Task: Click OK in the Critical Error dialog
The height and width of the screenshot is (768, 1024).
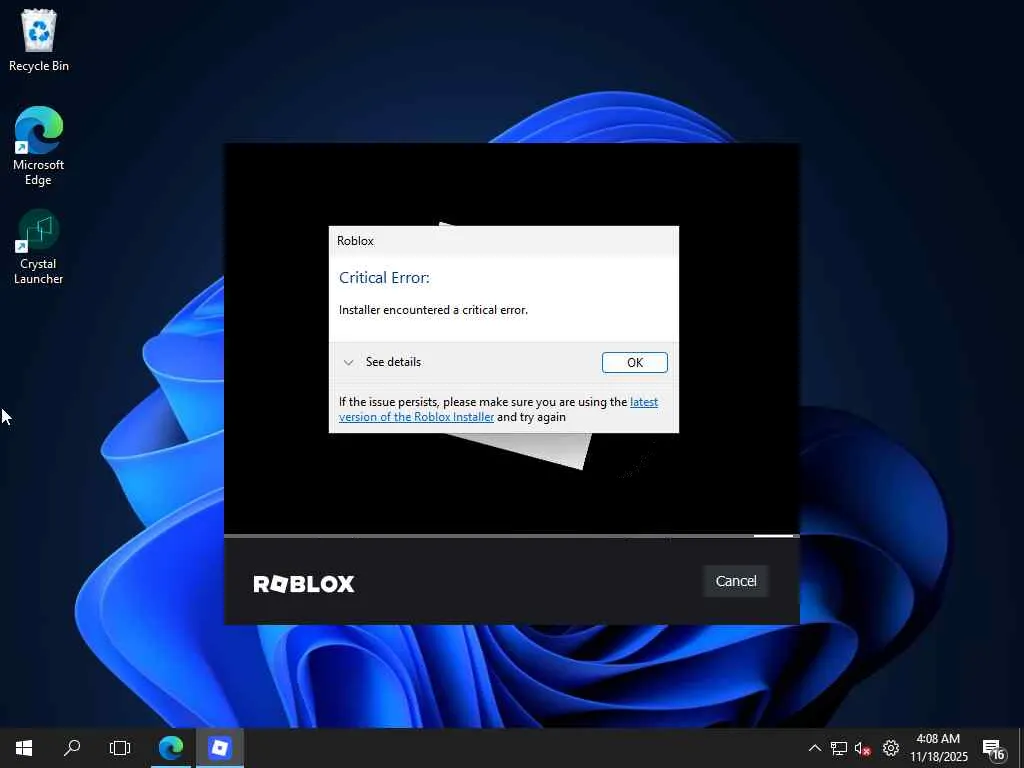Action: (x=635, y=362)
